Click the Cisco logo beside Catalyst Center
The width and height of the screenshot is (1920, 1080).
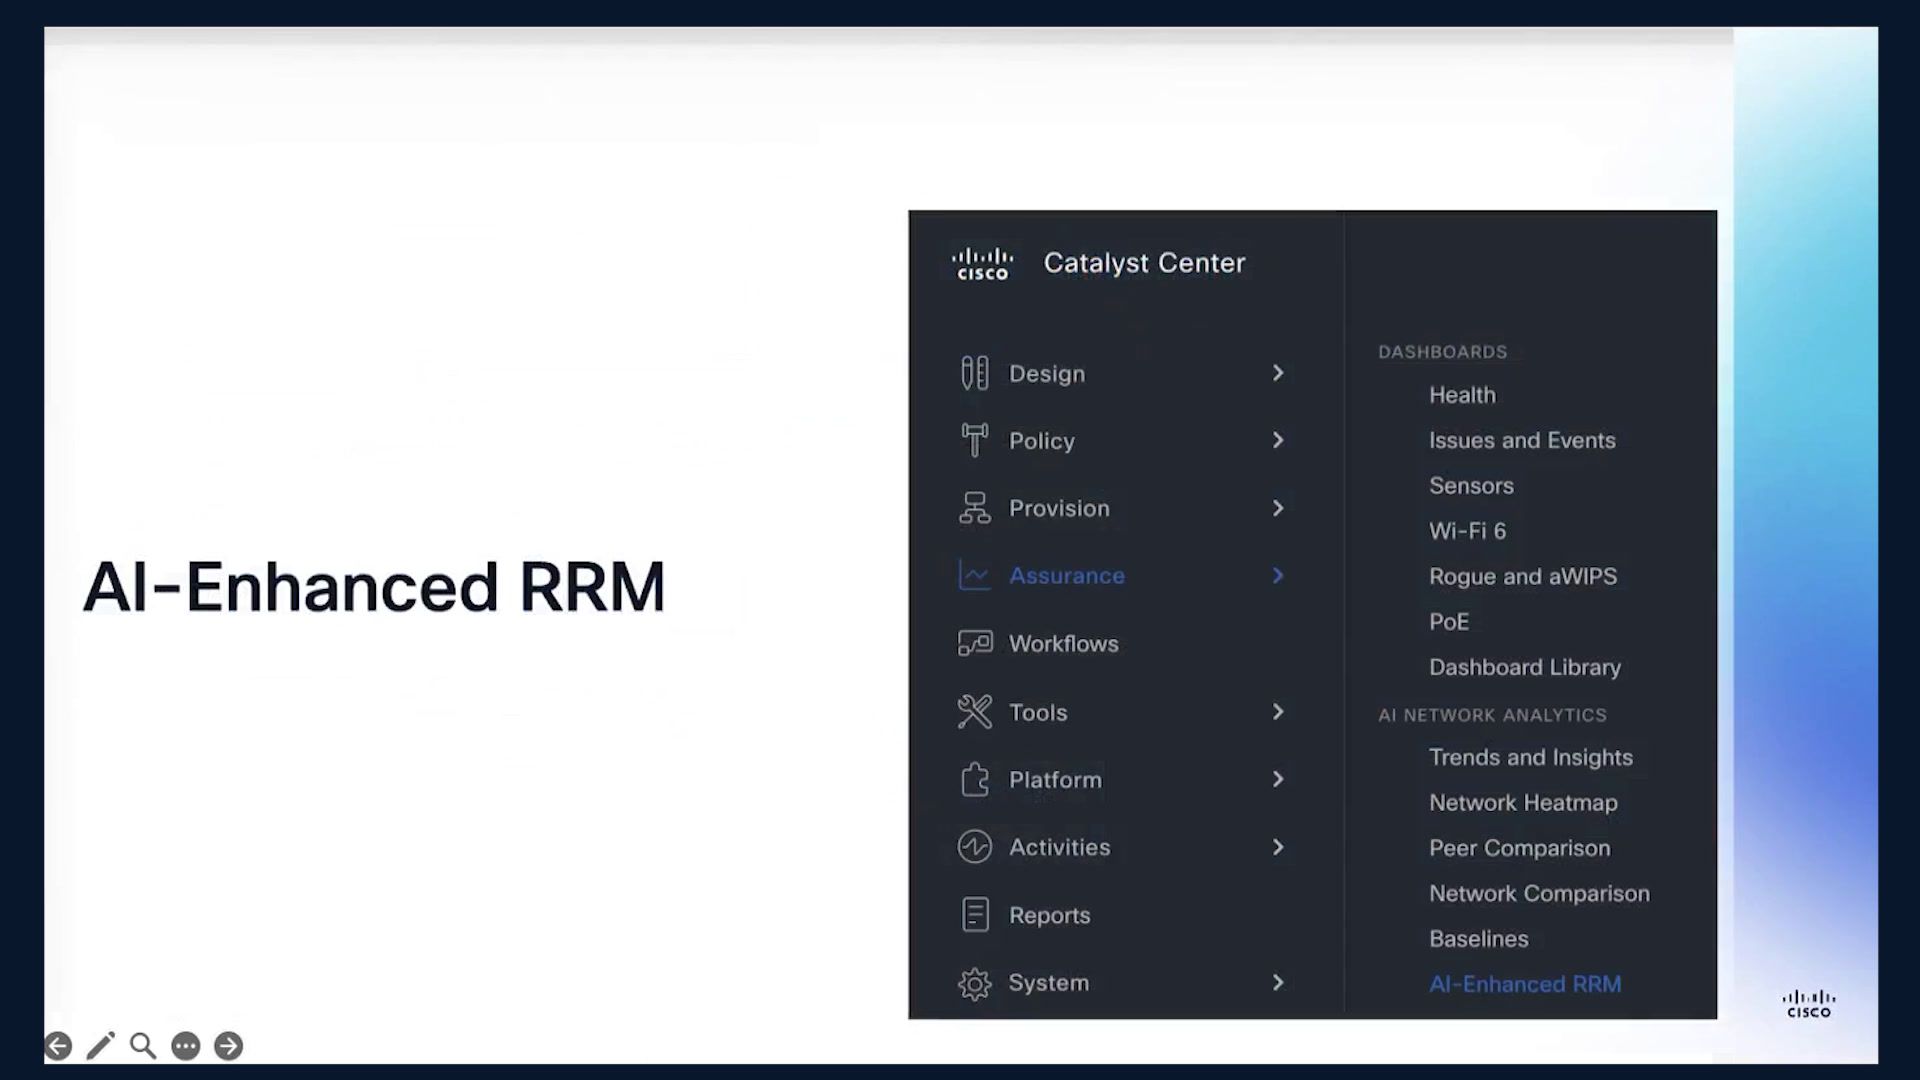click(x=982, y=263)
